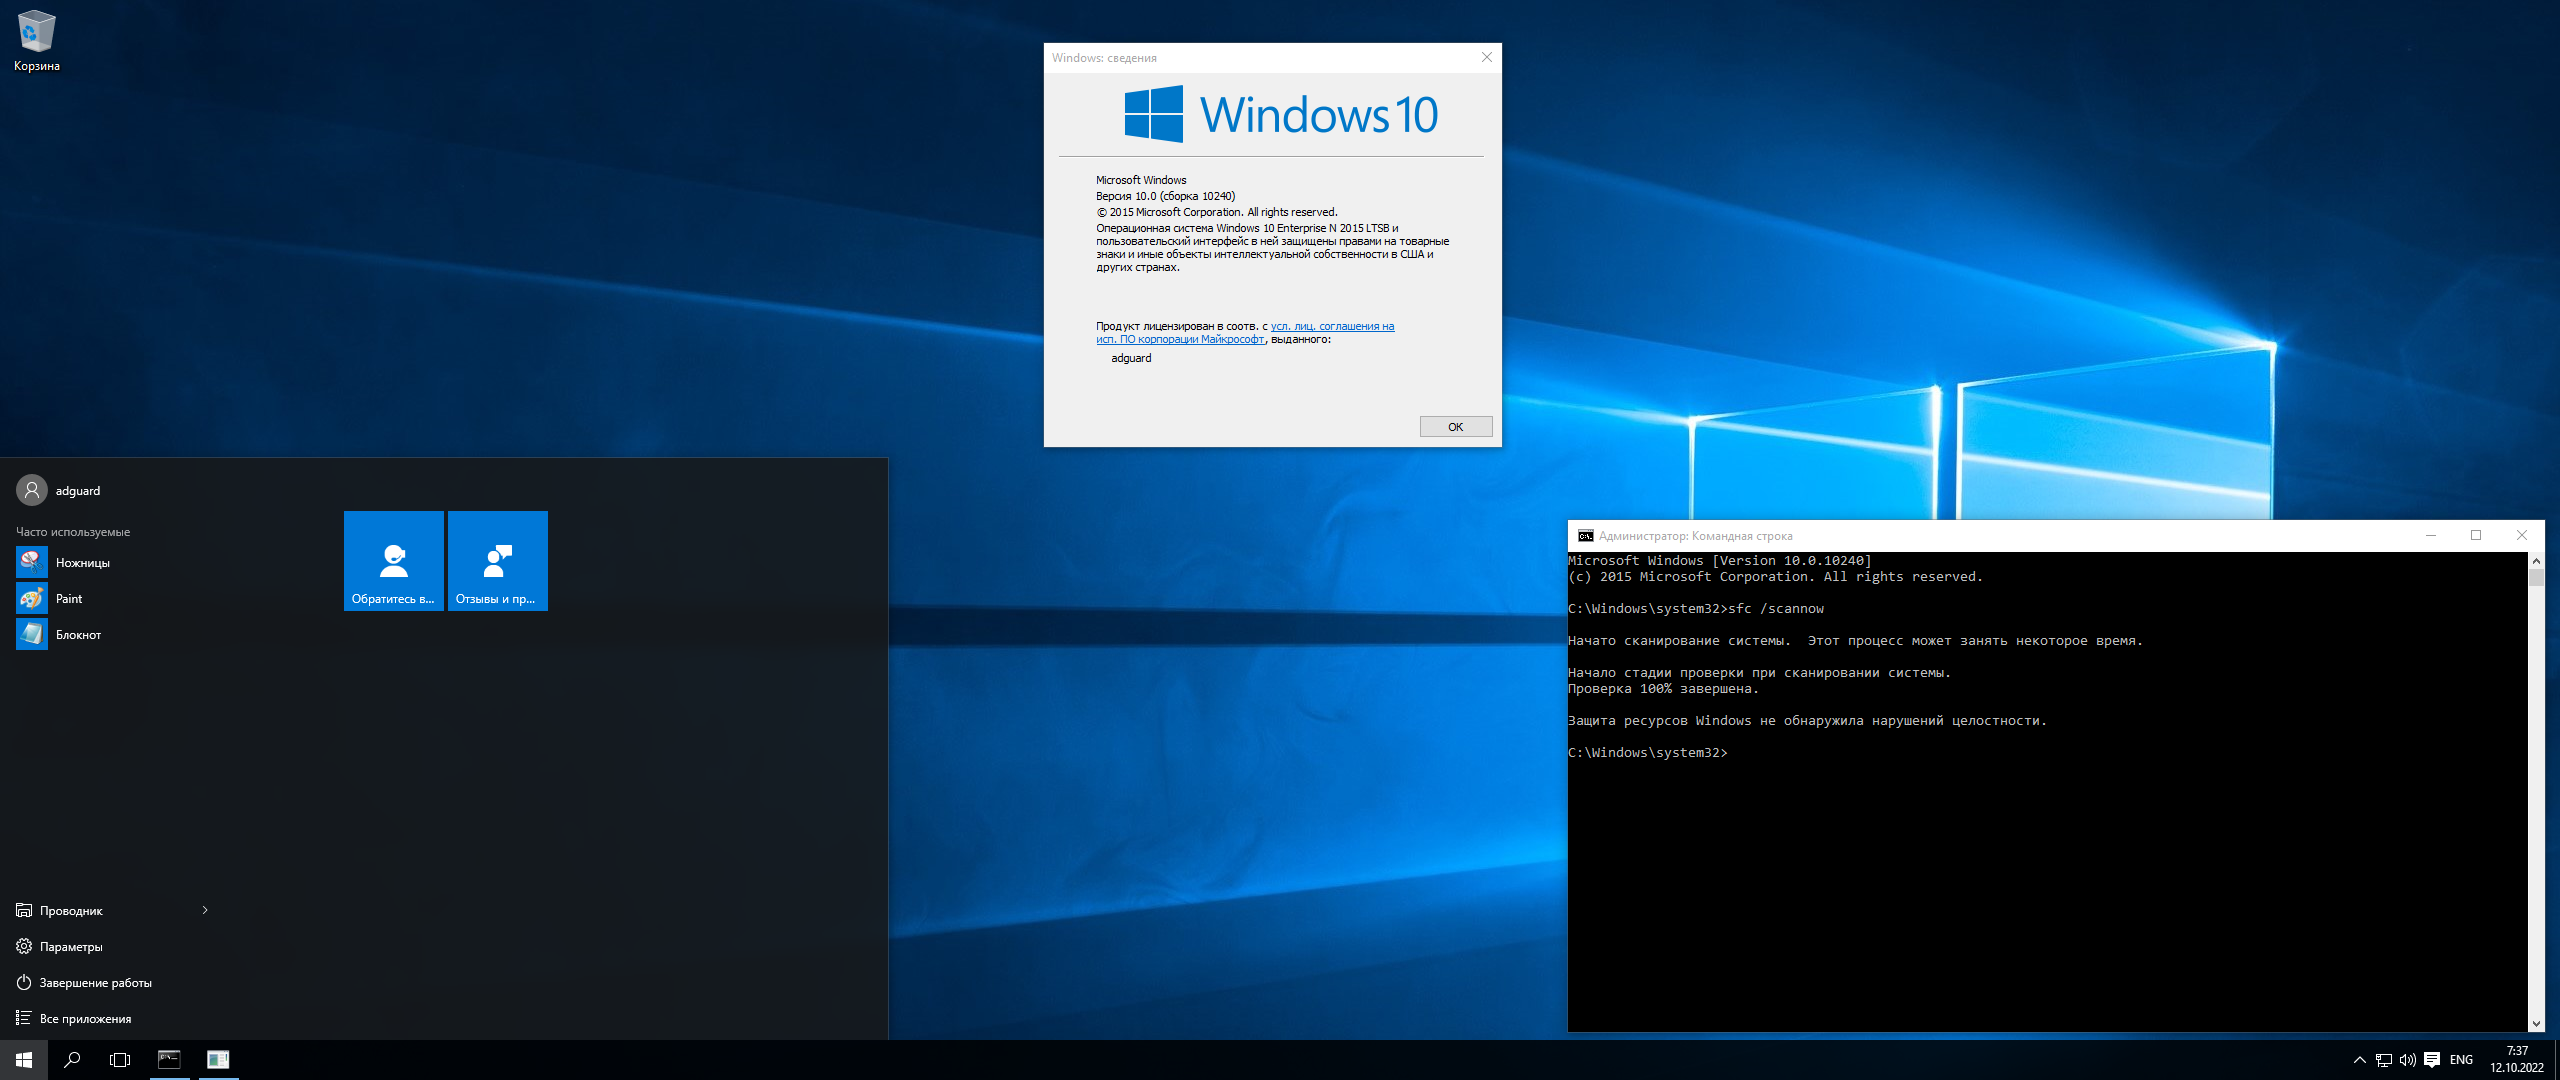
Task: Switch to Command Prompt taskbar button
Action: click(x=169, y=1060)
